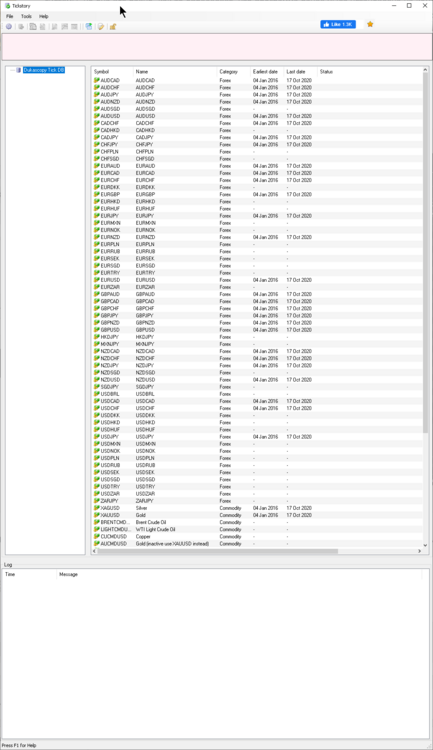Viewport: 433px width, 750px height.
Task: Click the GBPAUD symbol text
Action: point(110,294)
